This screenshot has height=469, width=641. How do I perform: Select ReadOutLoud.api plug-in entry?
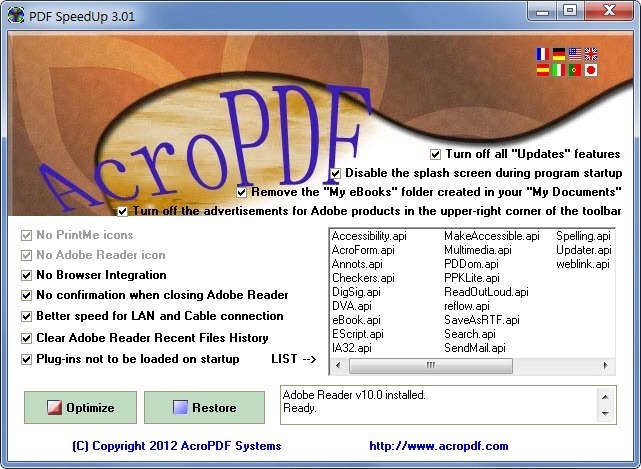point(486,292)
